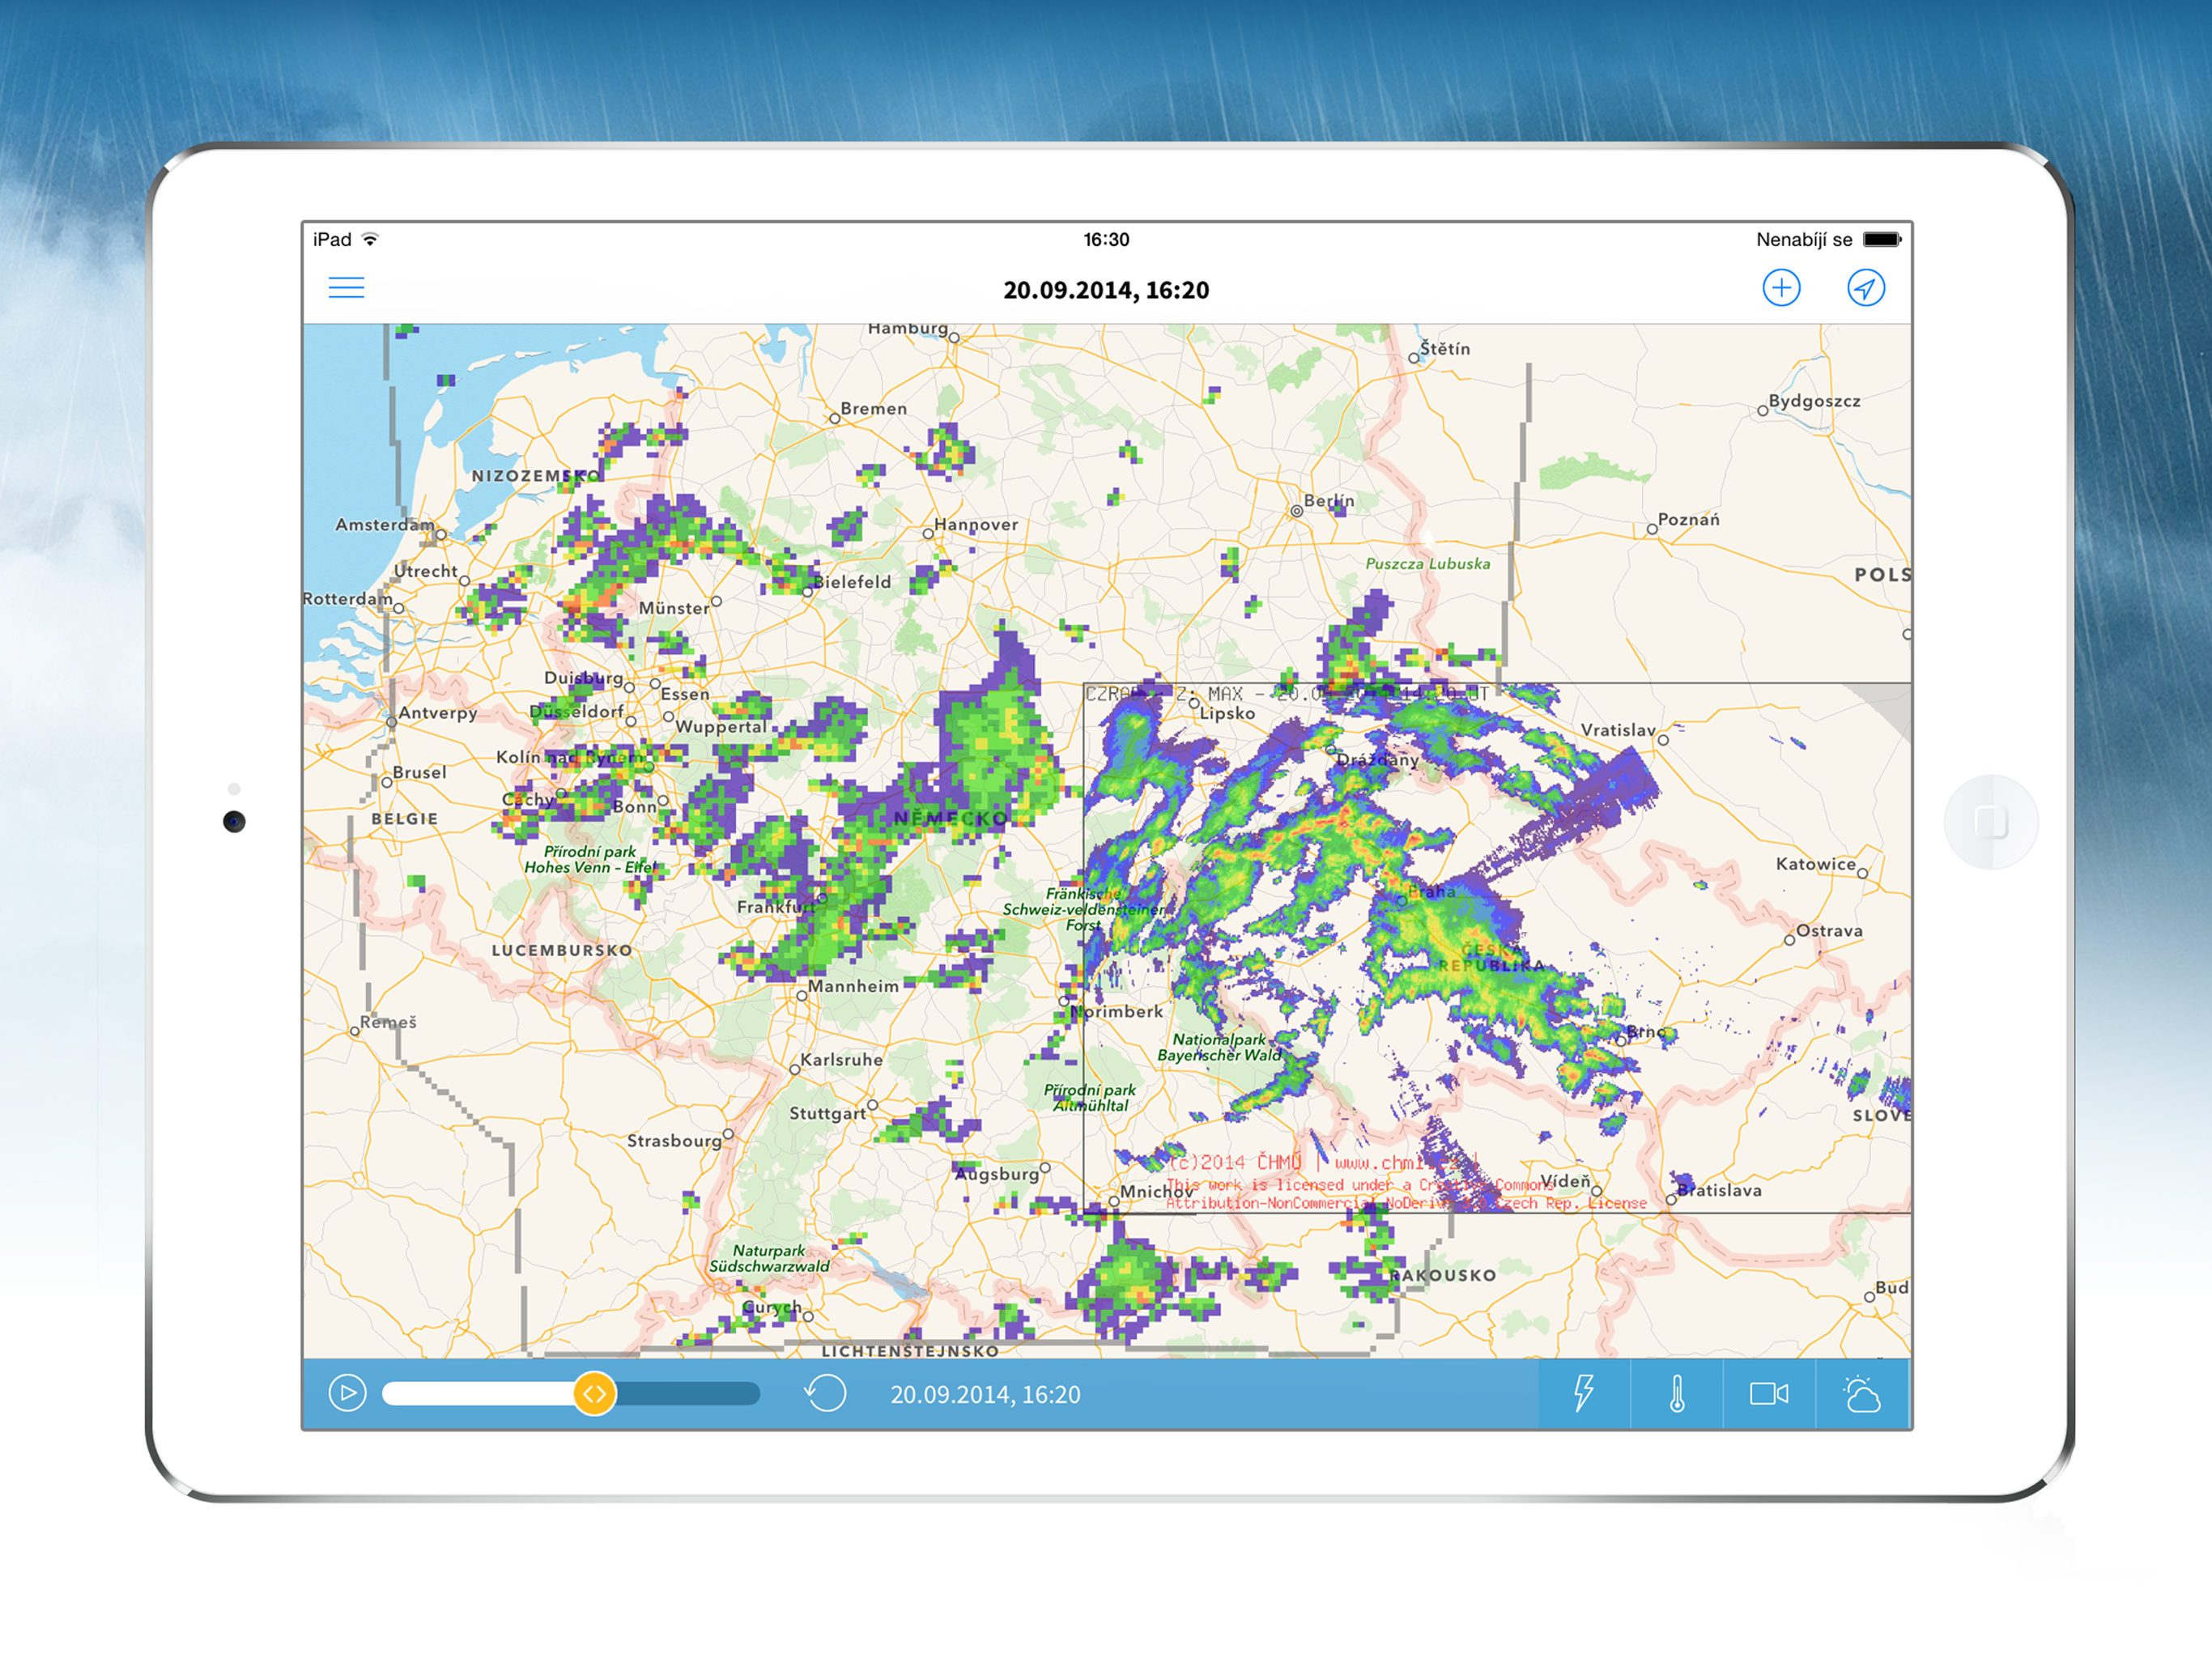2212x1658 pixels.
Task: Tap the bottom bar date label
Action: pos(985,1394)
